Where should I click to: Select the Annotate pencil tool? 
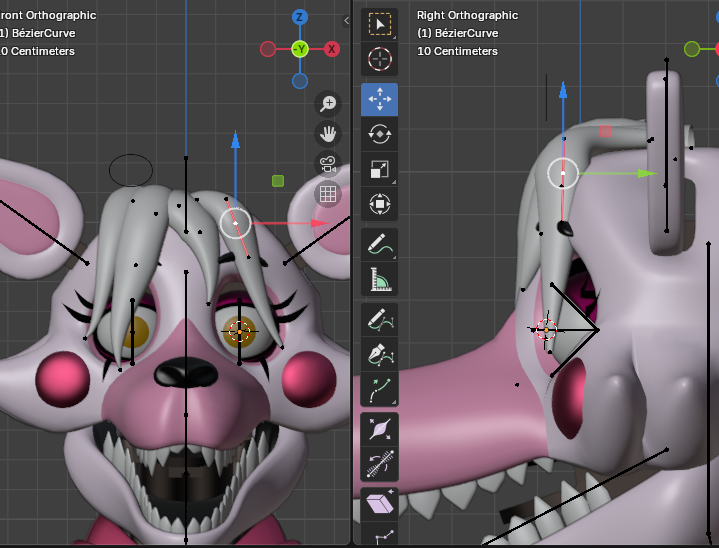380,244
